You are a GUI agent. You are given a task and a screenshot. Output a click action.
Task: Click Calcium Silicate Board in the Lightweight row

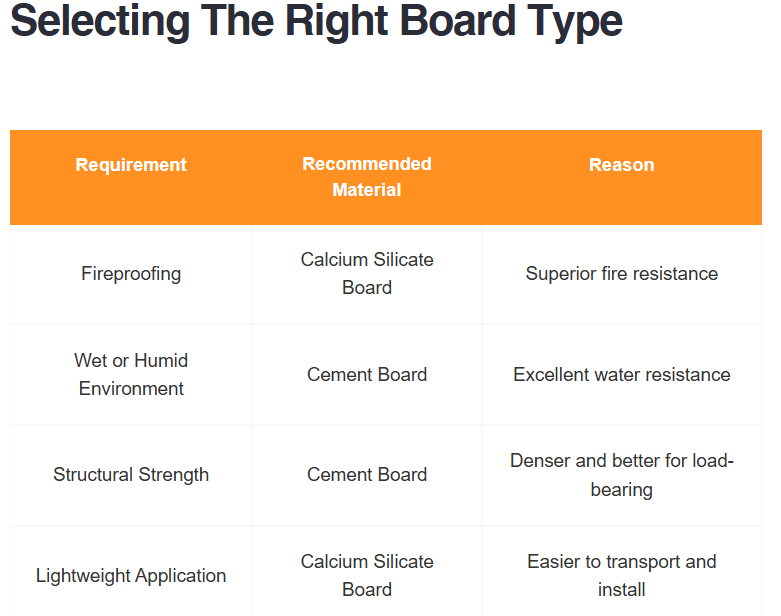coord(367,576)
